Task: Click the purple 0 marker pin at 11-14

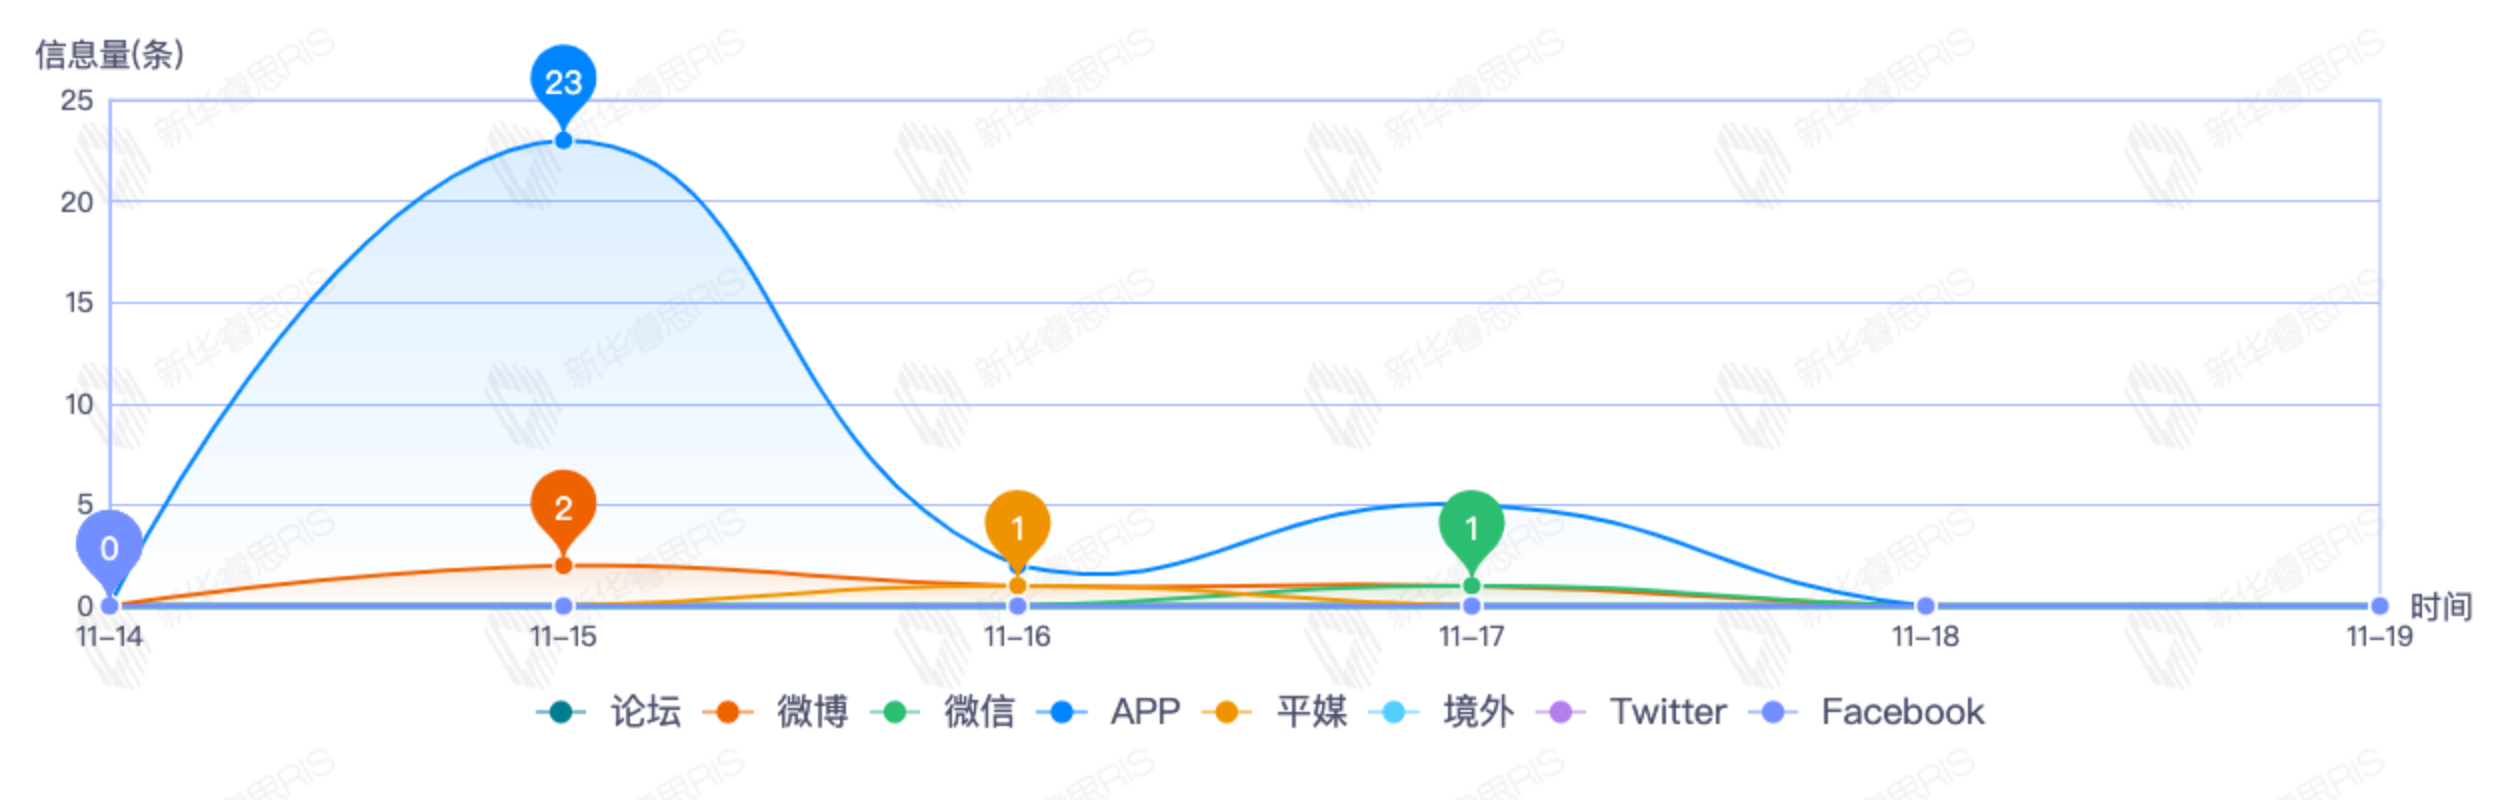Action: pyautogui.click(x=109, y=547)
